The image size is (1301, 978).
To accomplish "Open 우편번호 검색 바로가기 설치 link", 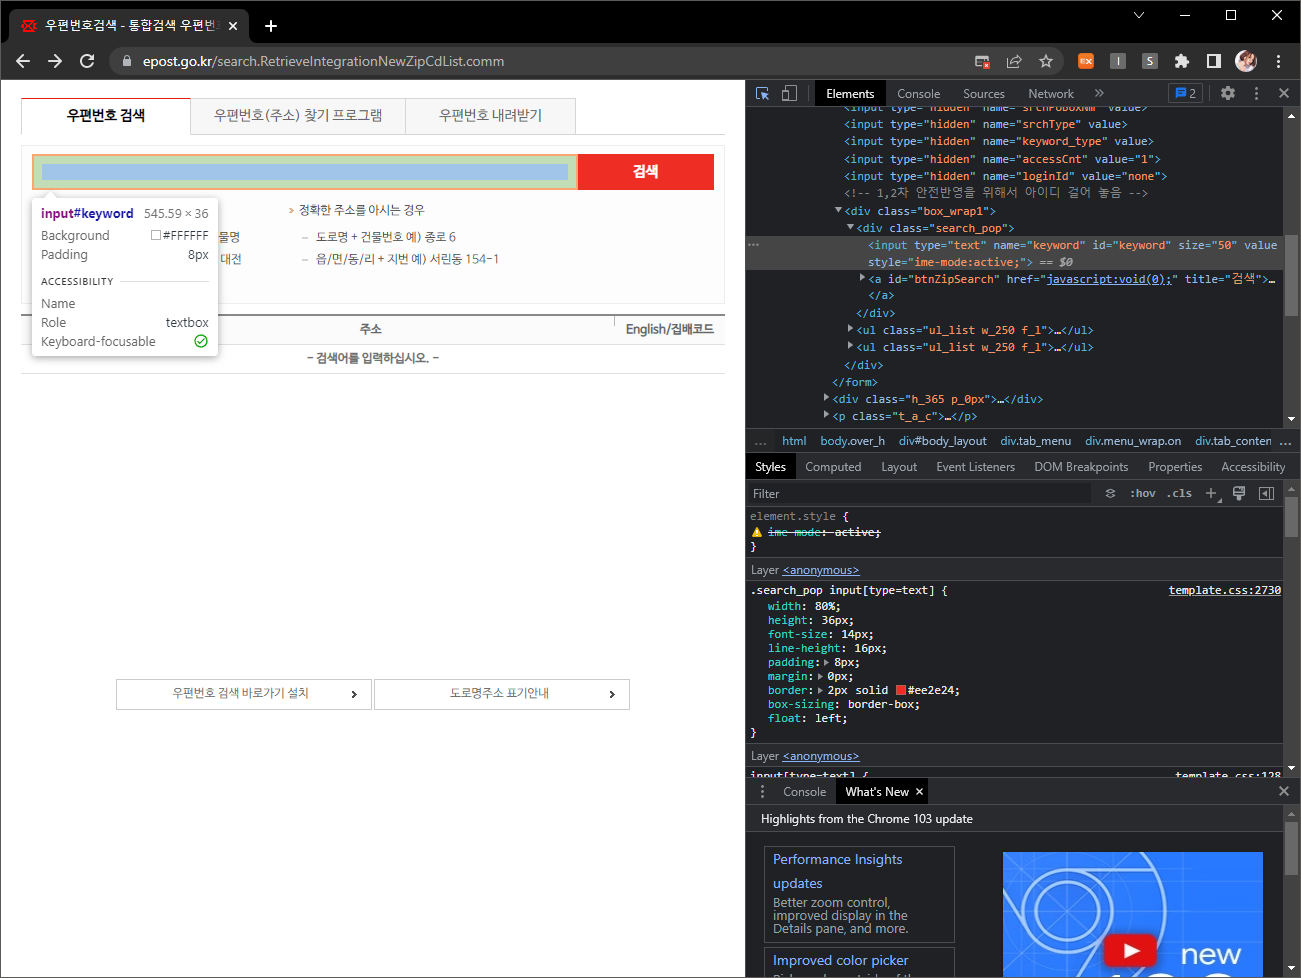I will tap(244, 694).
